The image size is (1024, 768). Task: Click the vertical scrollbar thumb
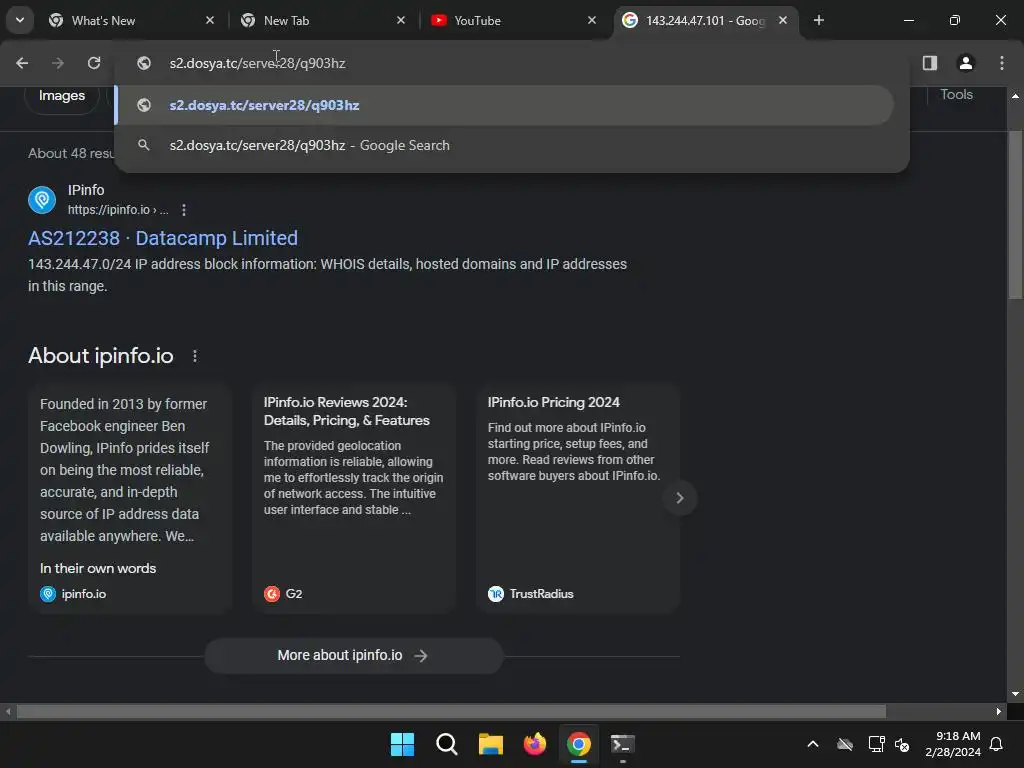coord(1015,216)
